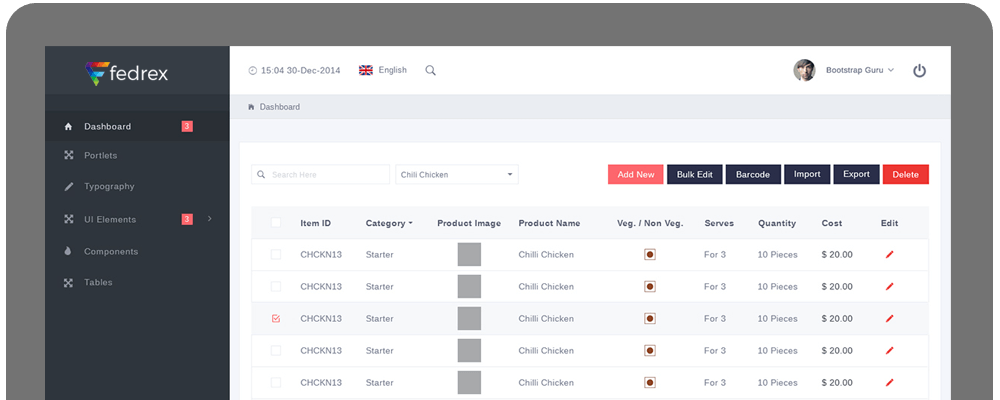This screenshot has width=1000, height=400.
Task: Expand UI Elements submenu chevron
Action: (210, 219)
